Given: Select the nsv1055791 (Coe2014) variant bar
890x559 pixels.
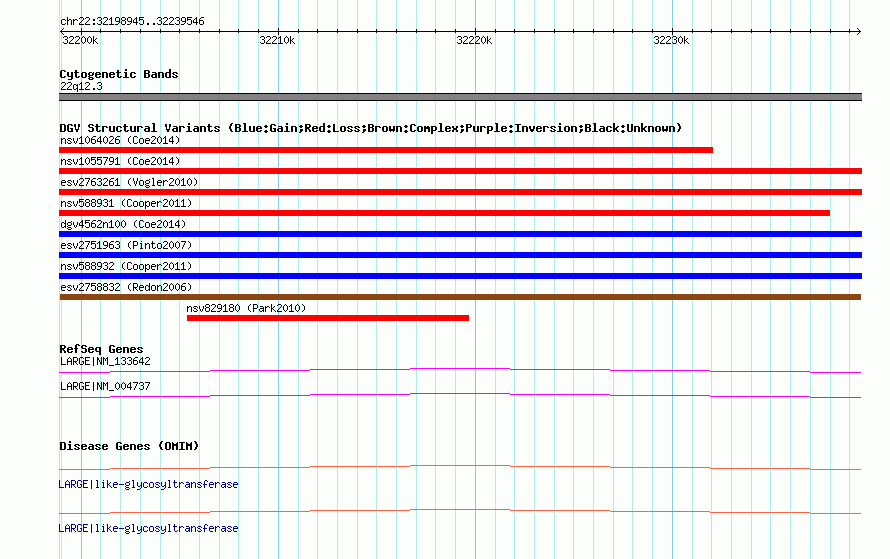Looking at the screenshot, I should pos(460,171).
